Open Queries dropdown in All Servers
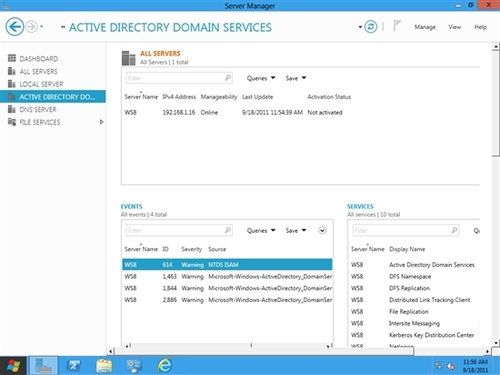 (261, 78)
